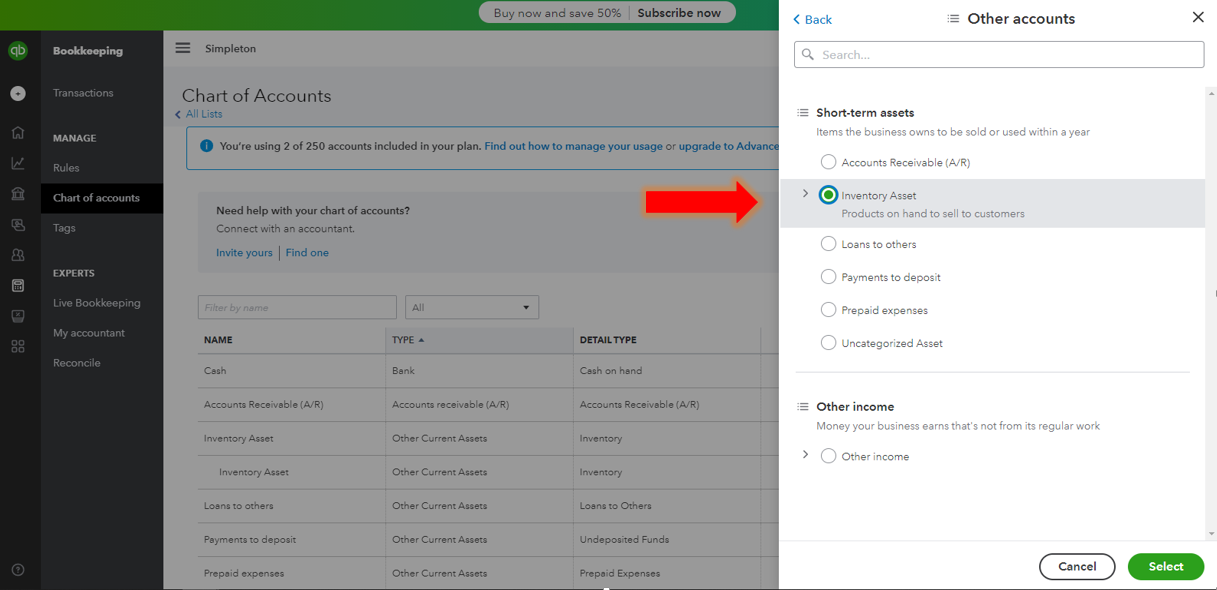This screenshot has height=590, width=1217.
Task: Expand the Other income chevron
Action: pyautogui.click(x=805, y=453)
